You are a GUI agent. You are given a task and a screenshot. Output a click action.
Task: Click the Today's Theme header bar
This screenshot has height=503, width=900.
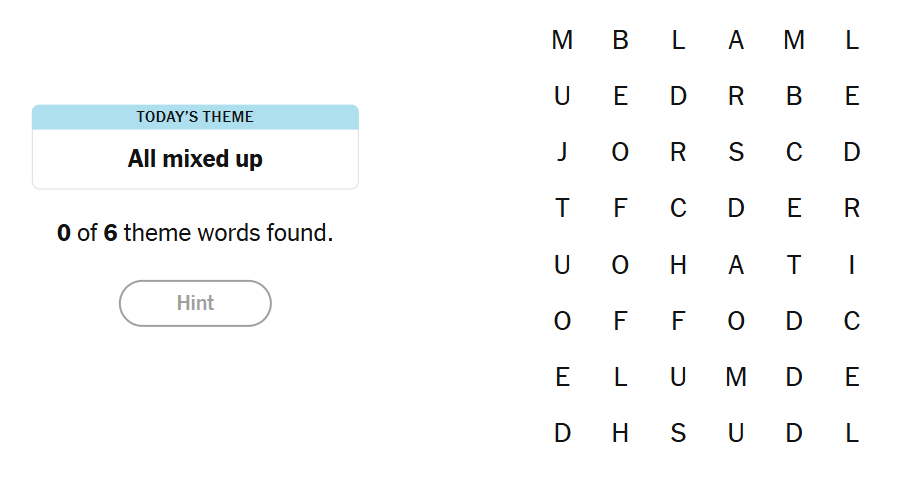pyautogui.click(x=195, y=117)
